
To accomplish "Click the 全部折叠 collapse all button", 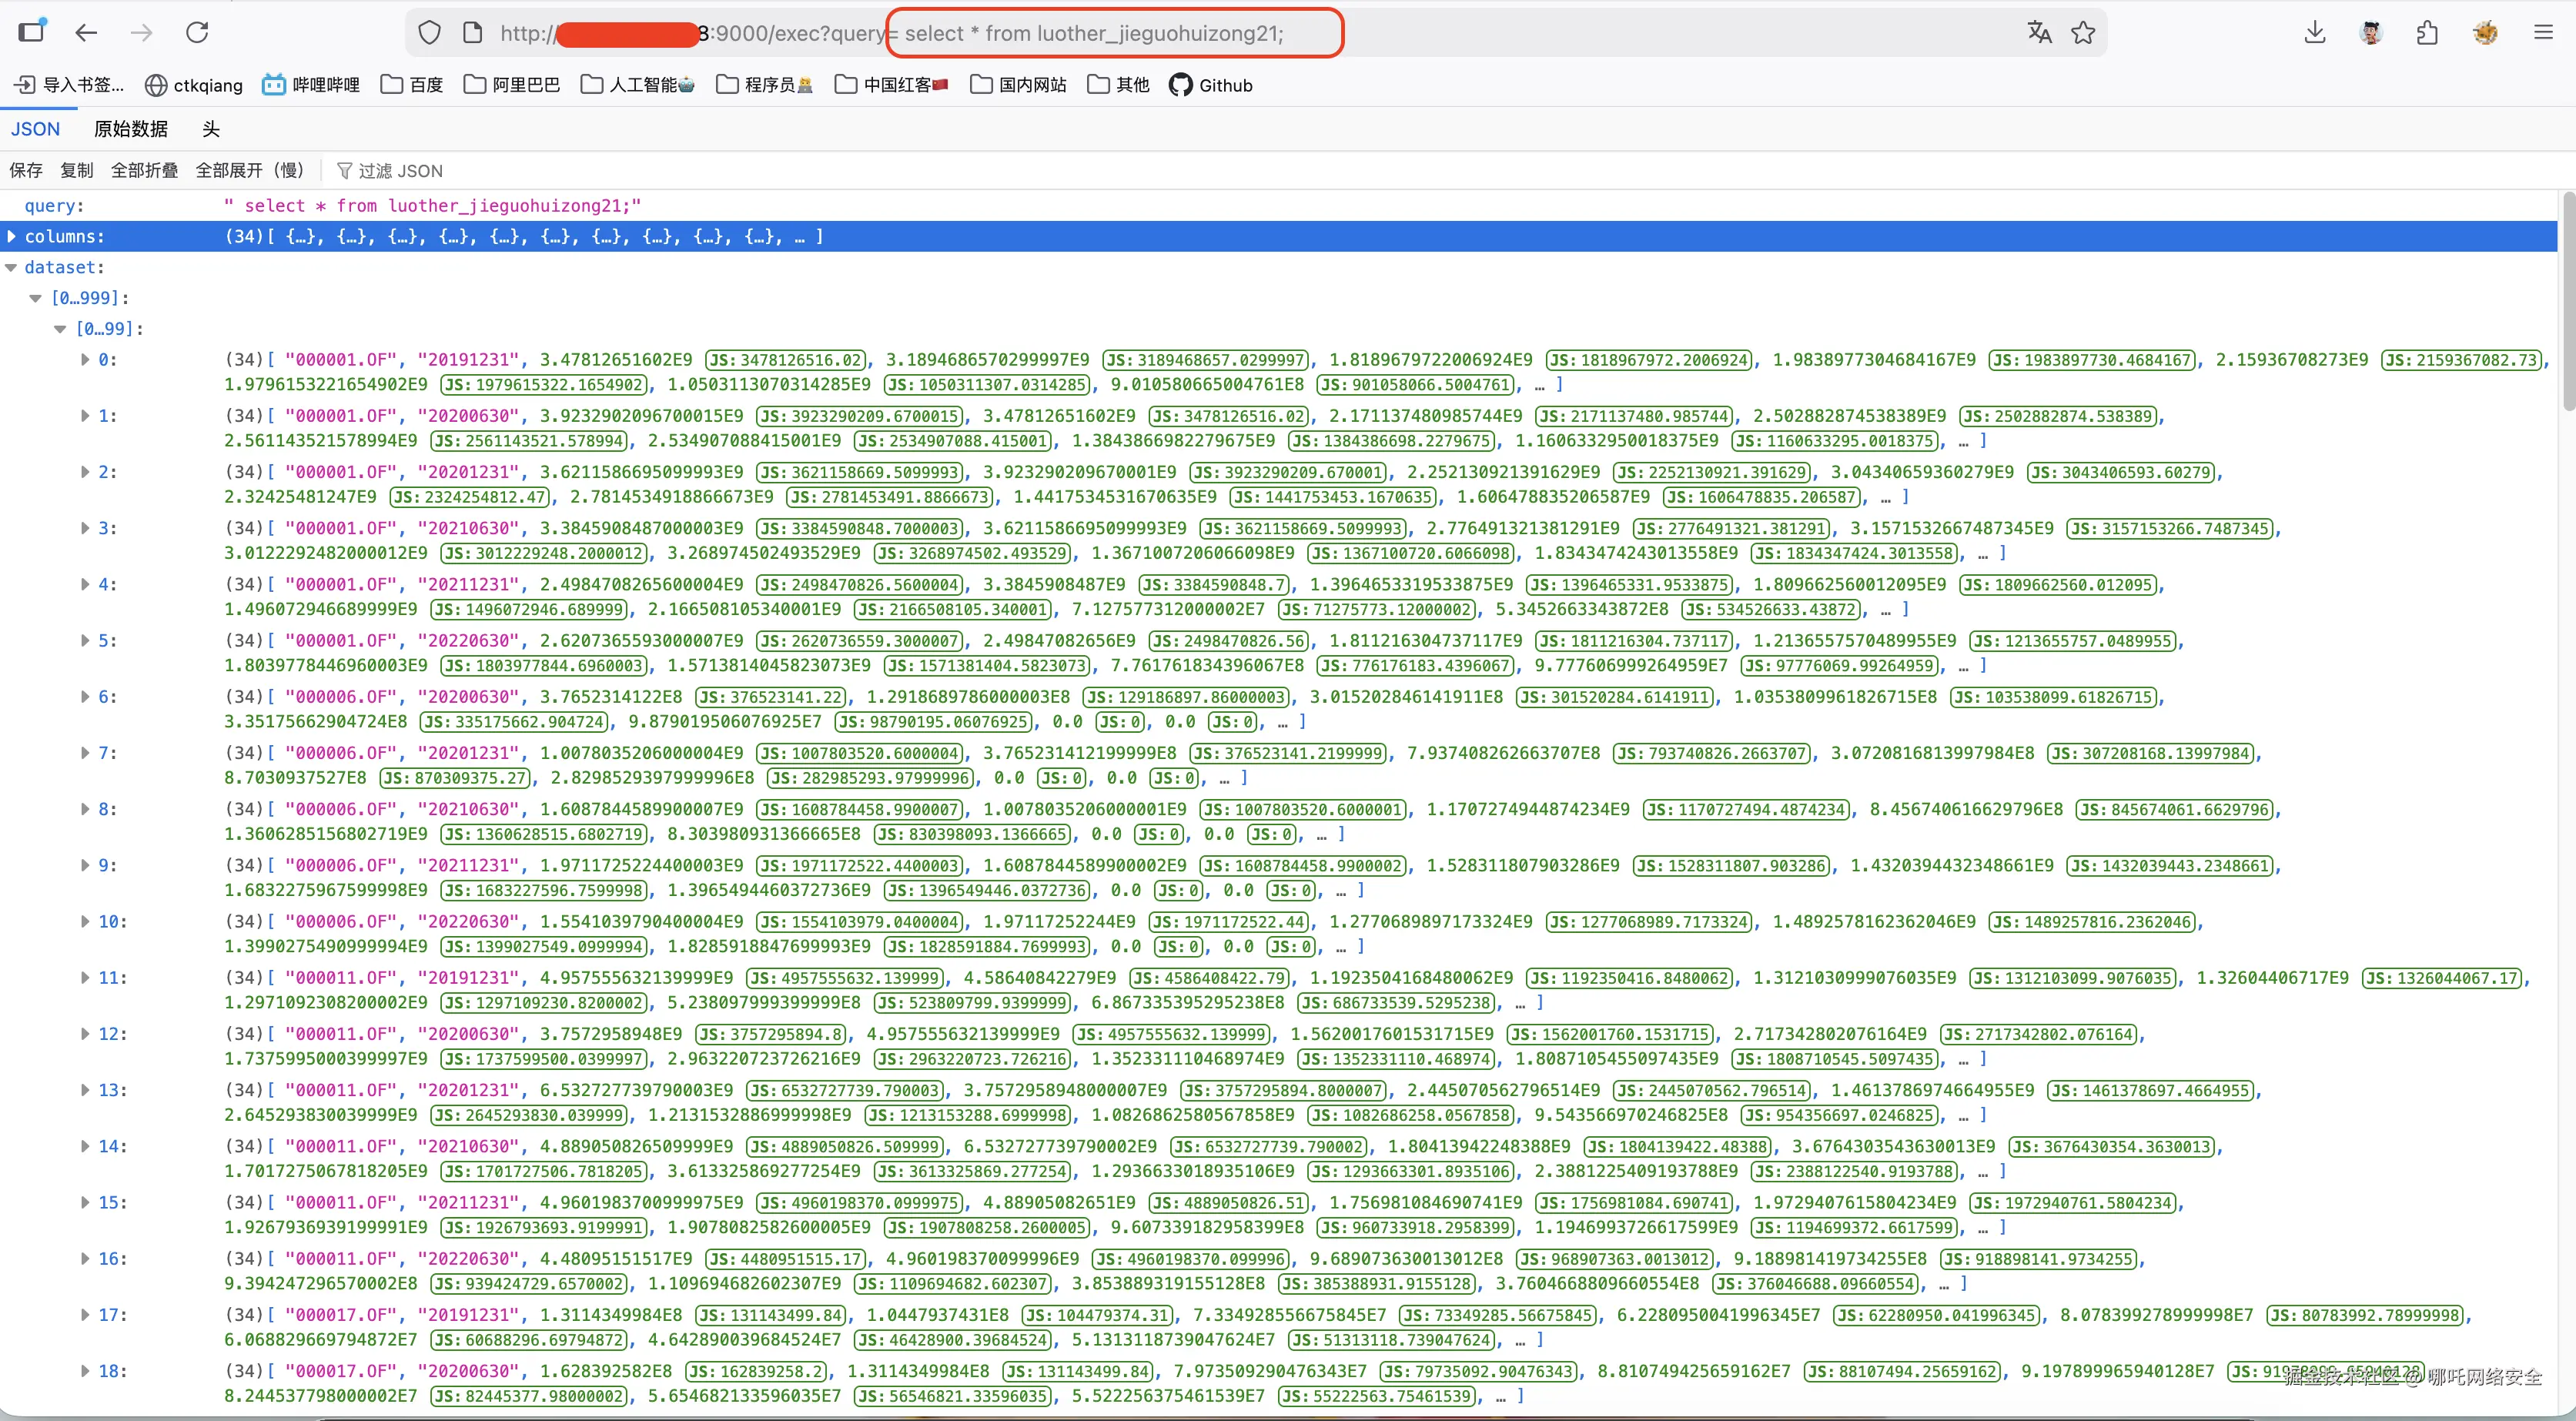I will pyautogui.click(x=144, y=171).
